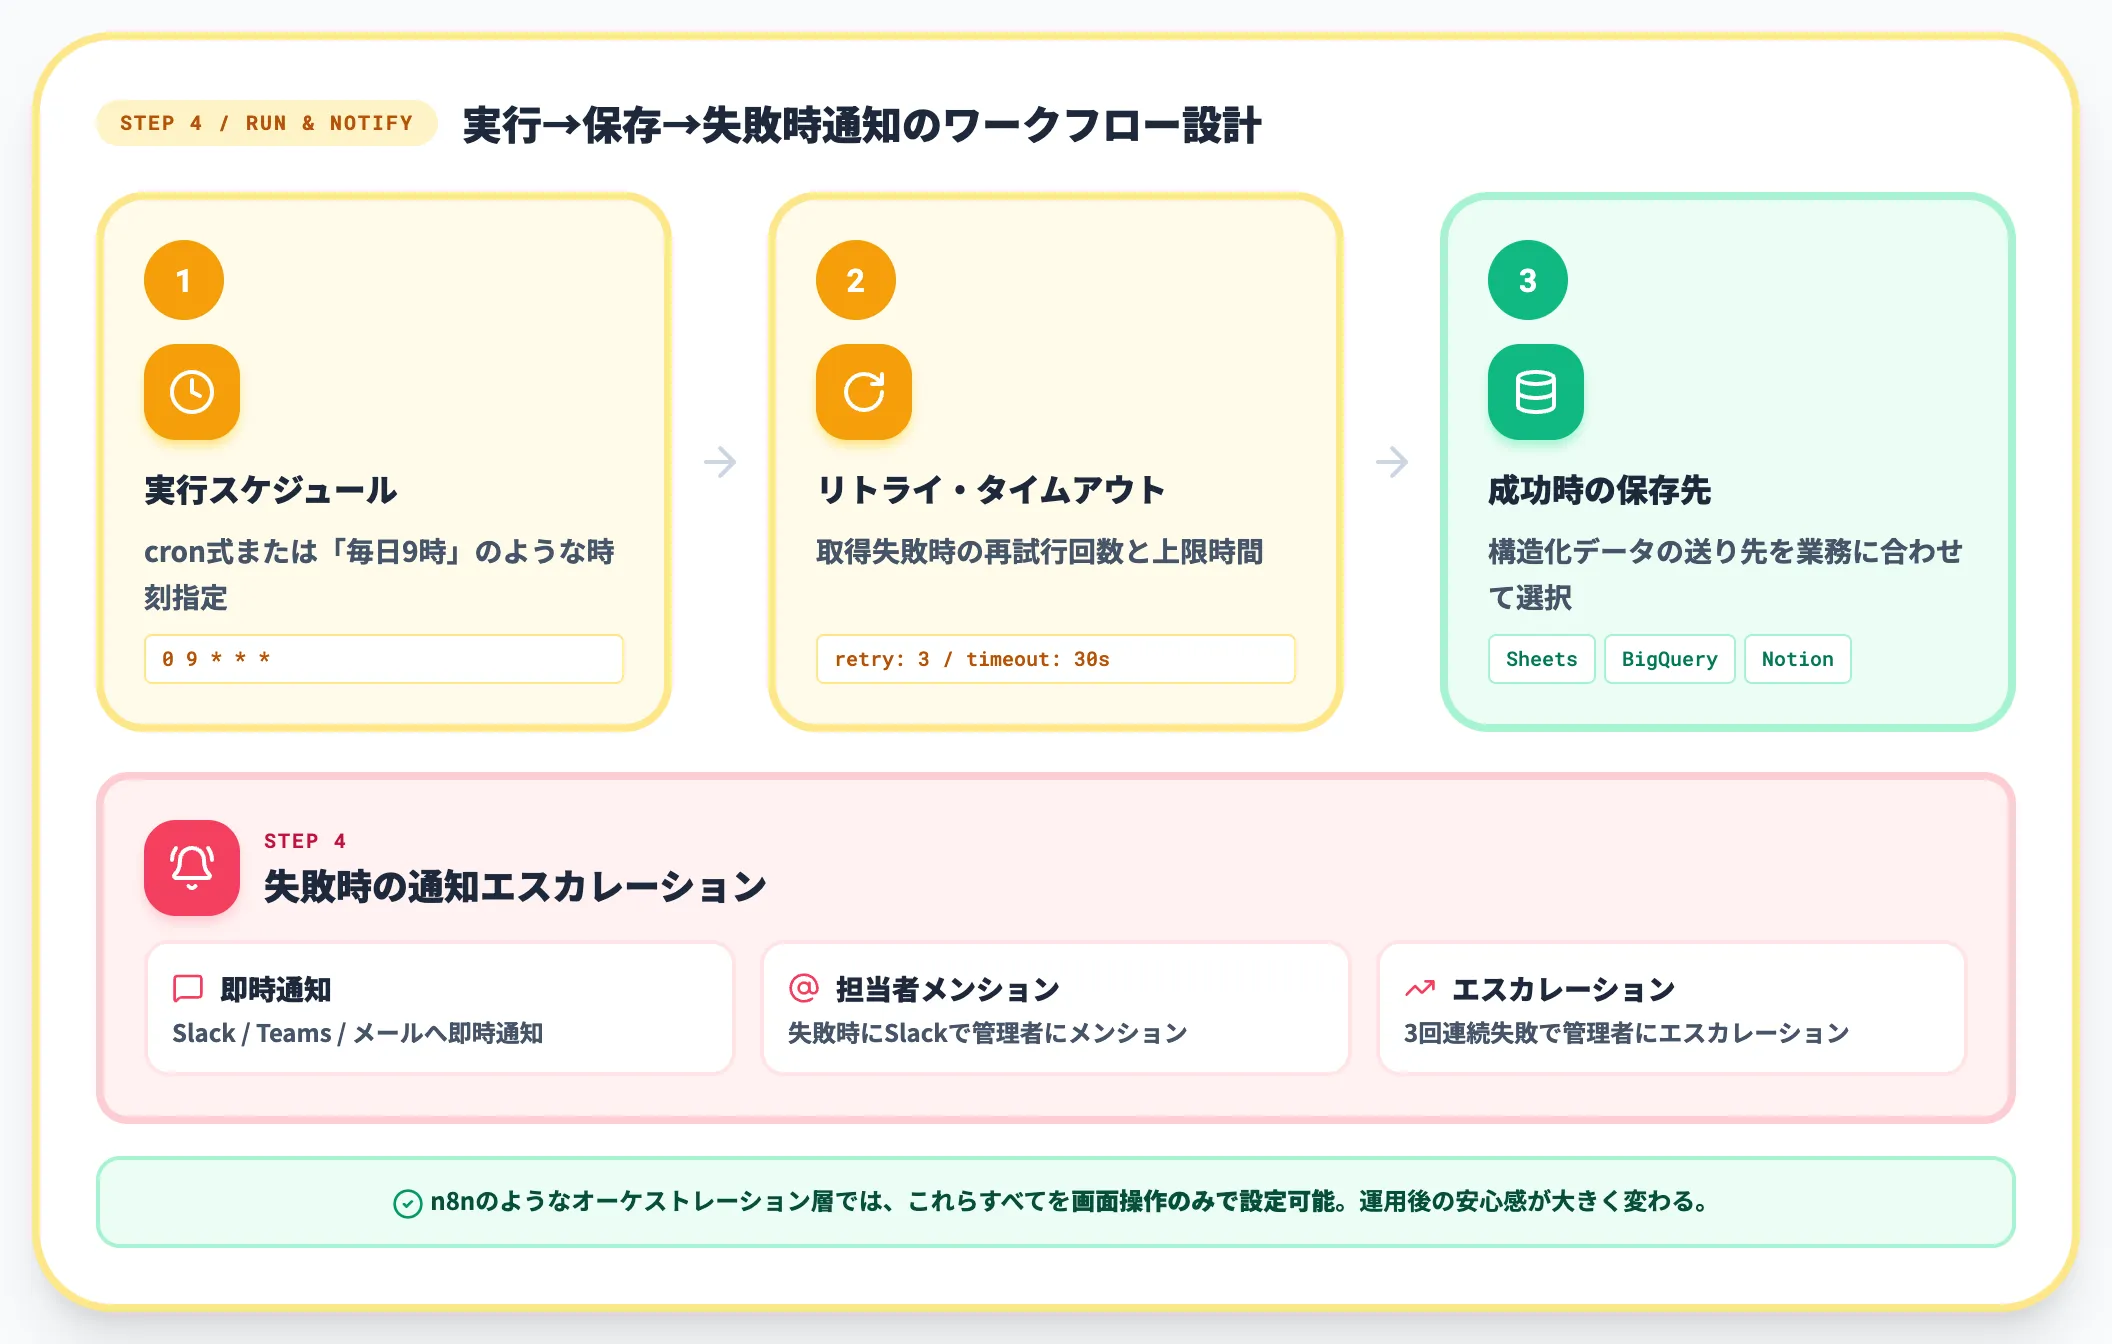
Task: Click the main title 実行→保存→失敗時通知のワークフロー設計
Action: click(862, 125)
